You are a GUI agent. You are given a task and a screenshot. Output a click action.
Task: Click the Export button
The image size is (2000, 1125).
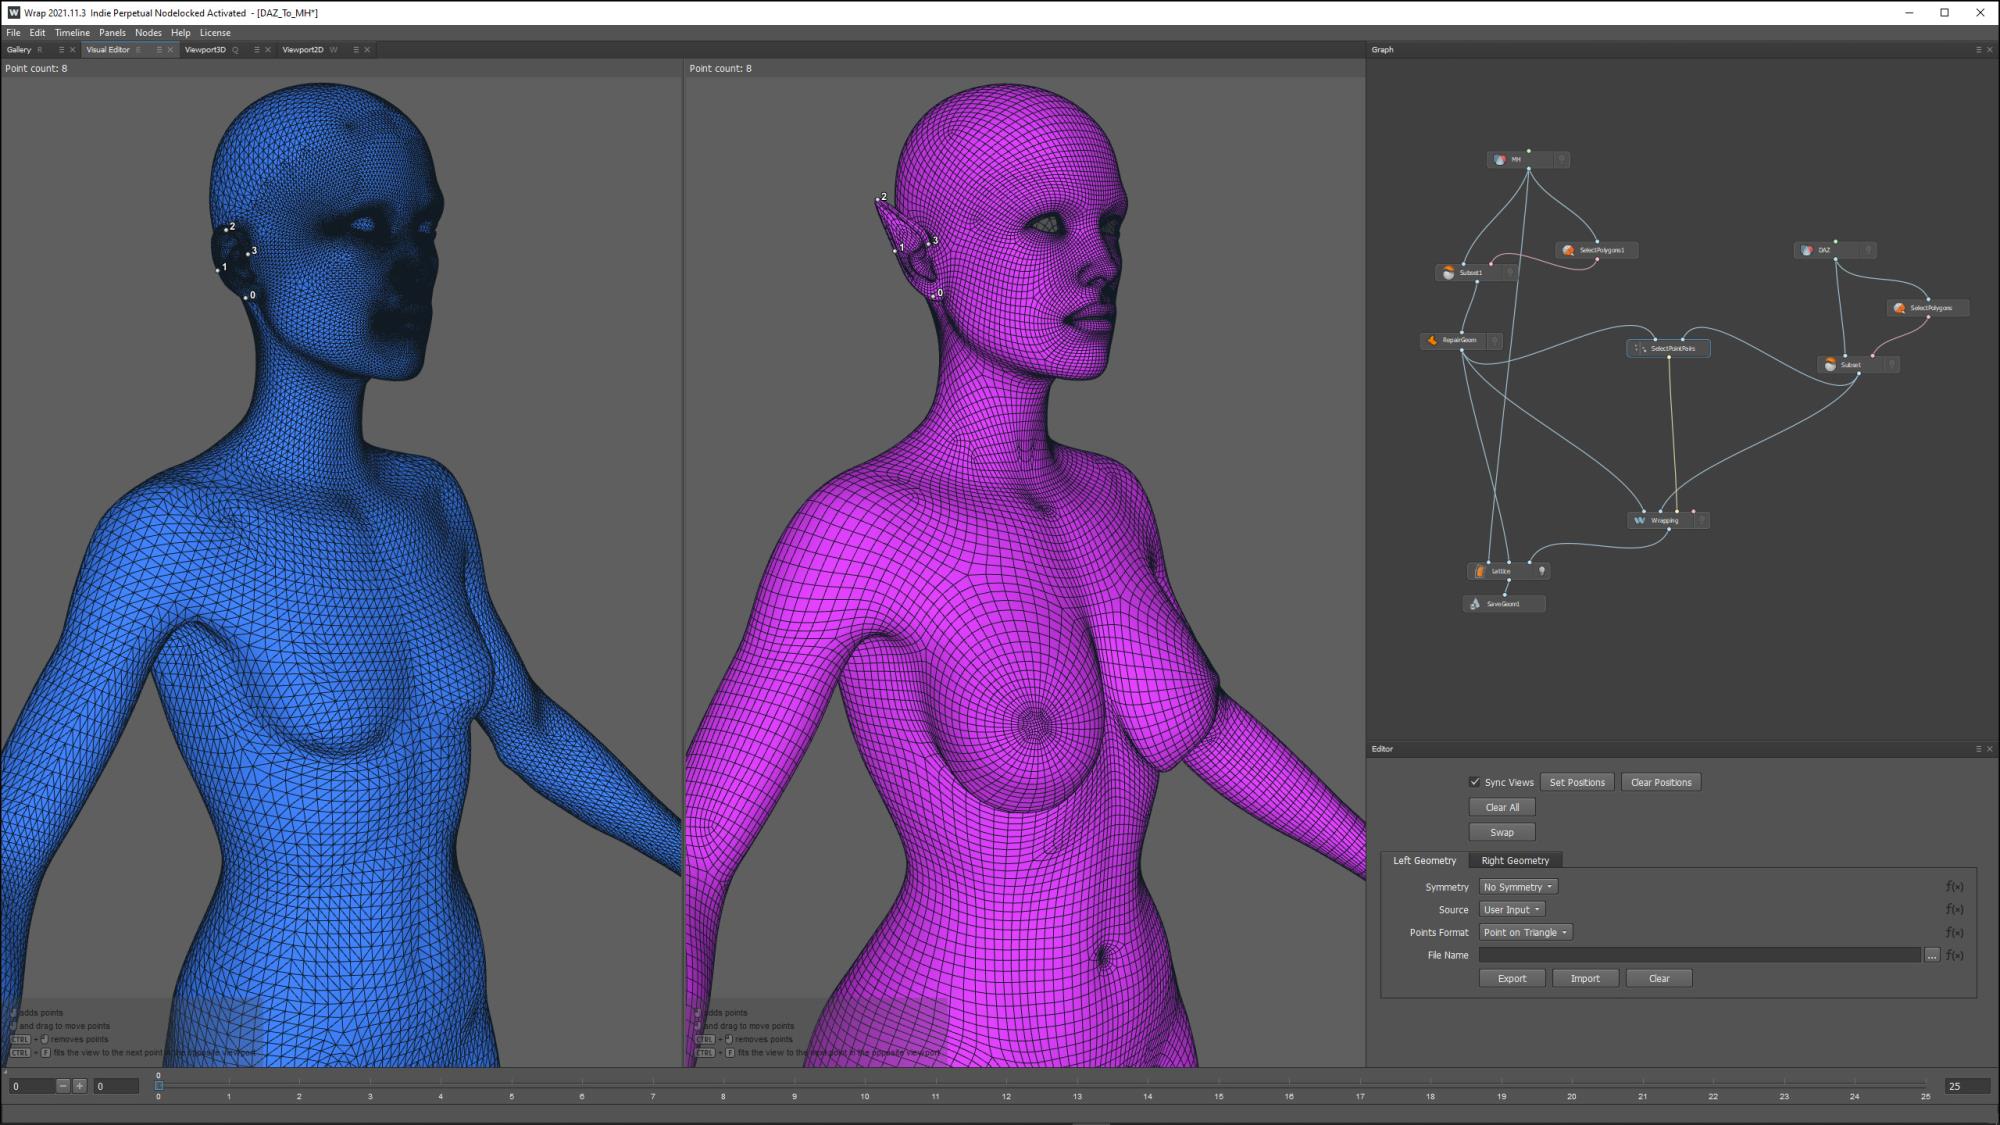[x=1512, y=978]
